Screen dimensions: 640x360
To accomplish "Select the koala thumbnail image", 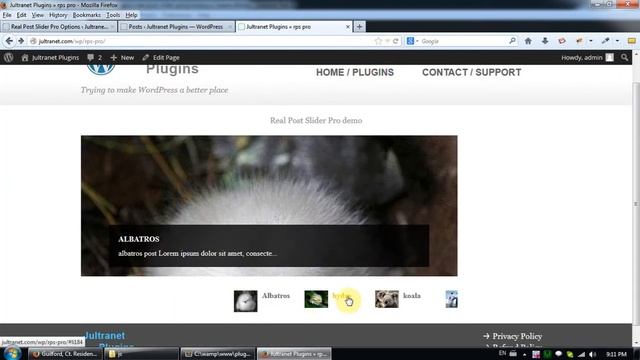I will point(387,299).
